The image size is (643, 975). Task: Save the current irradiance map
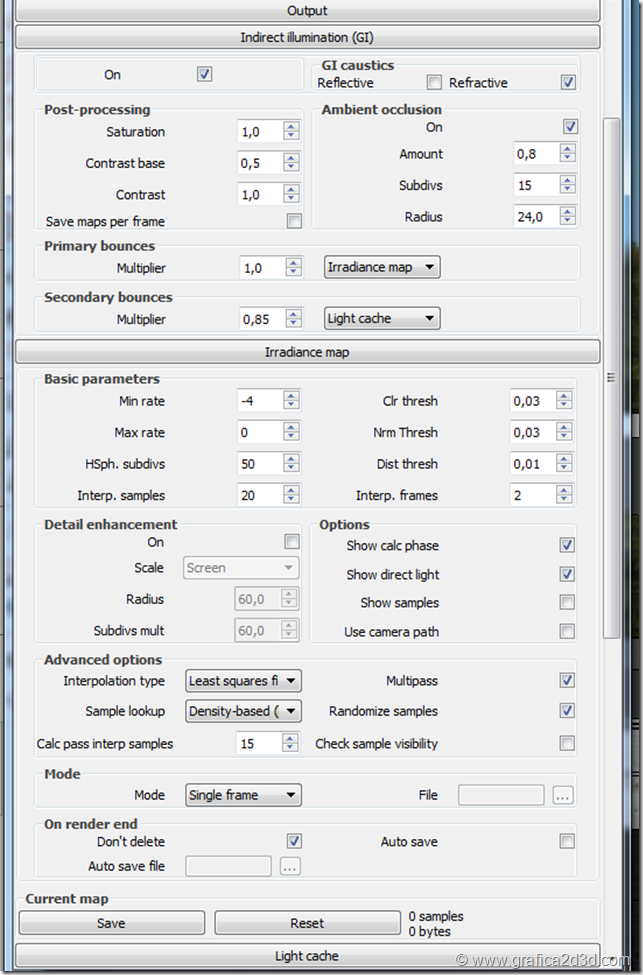click(x=111, y=923)
